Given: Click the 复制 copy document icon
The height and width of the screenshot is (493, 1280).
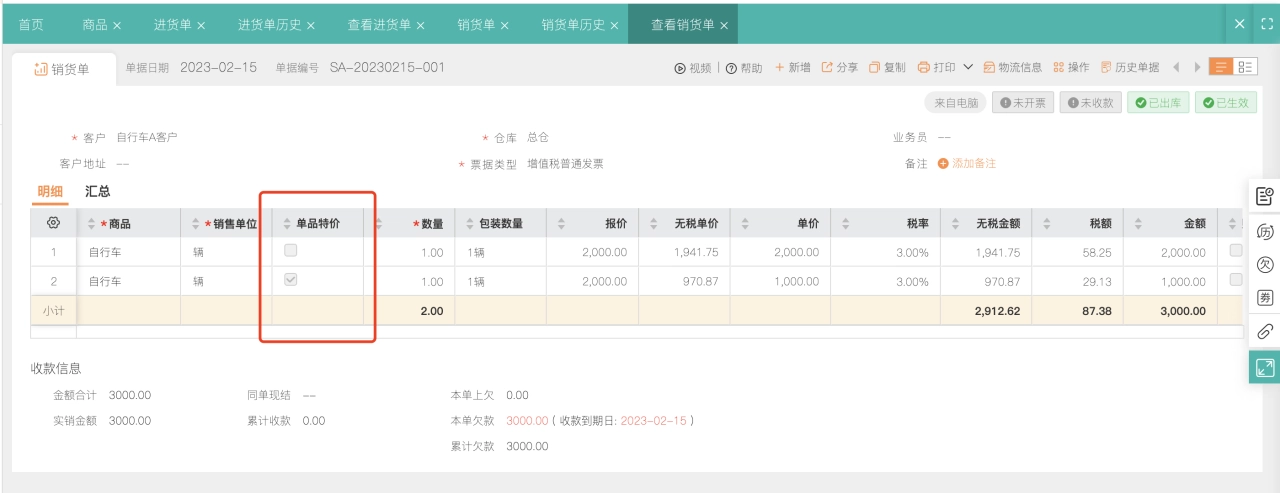Looking at the screenshot, I should click(874, 67).
